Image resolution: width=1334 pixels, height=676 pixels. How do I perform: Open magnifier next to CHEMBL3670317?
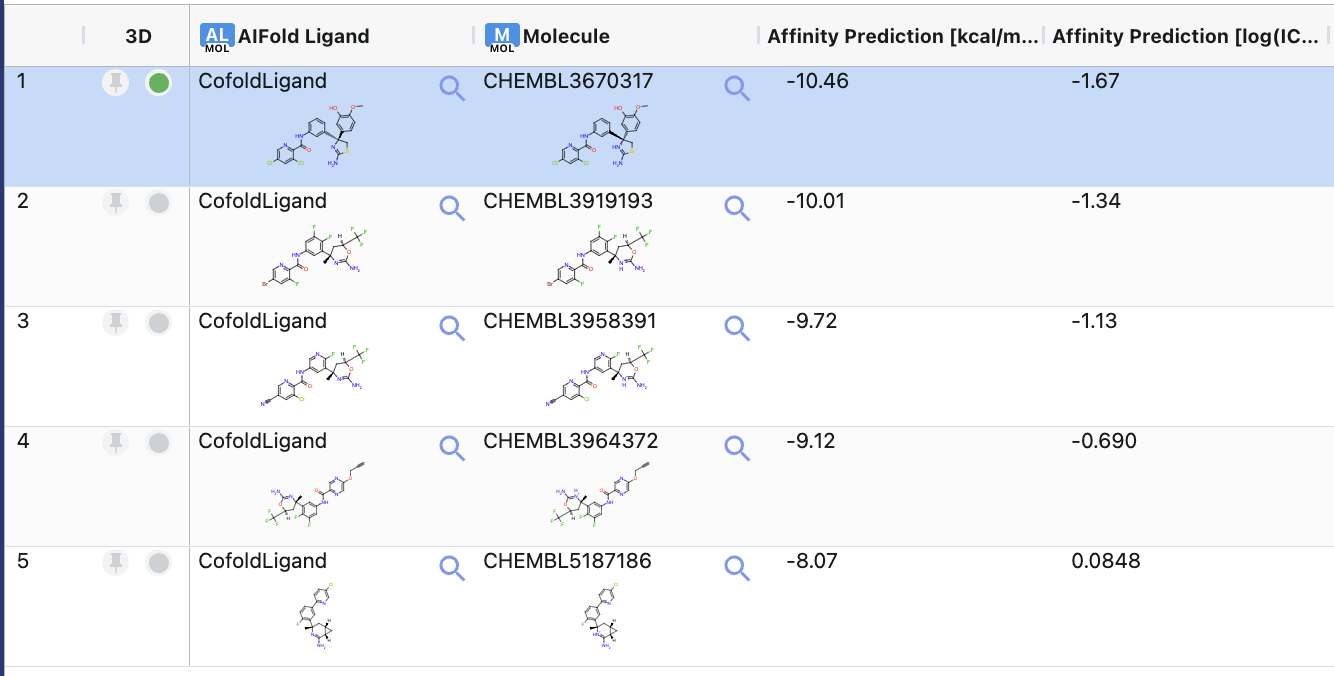(737, 88)
